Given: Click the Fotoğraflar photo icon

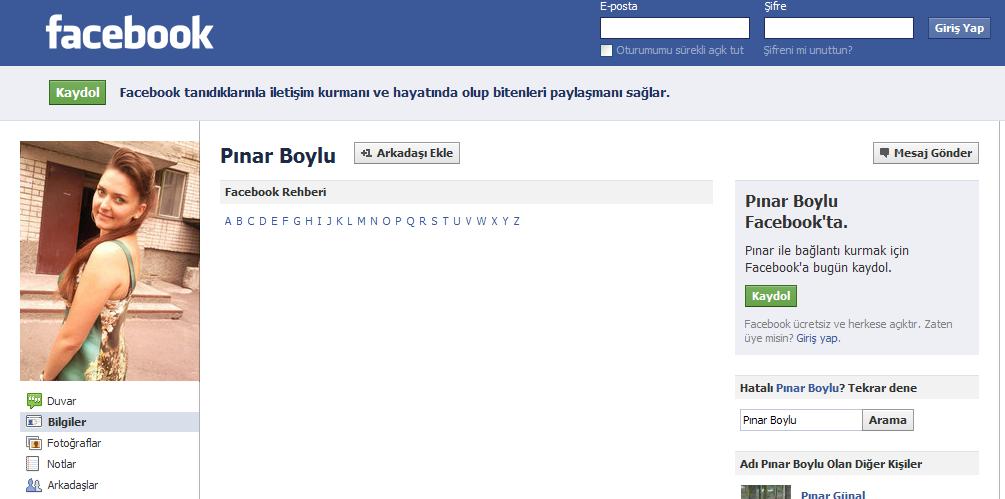Looking at the screenshot, I should 34,443.
